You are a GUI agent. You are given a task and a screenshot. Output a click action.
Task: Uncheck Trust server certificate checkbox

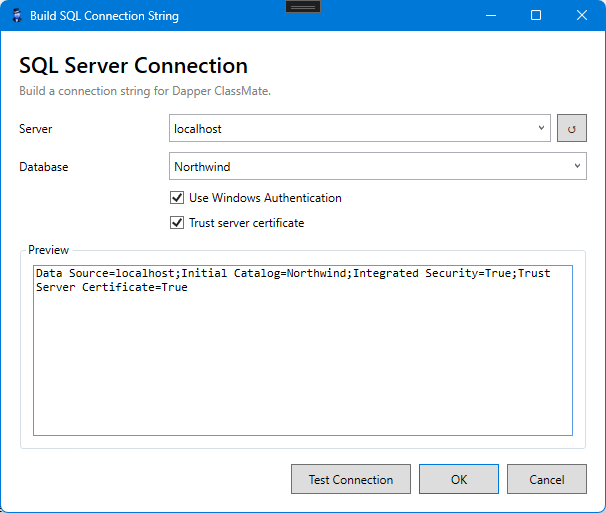tap(177, 223)
